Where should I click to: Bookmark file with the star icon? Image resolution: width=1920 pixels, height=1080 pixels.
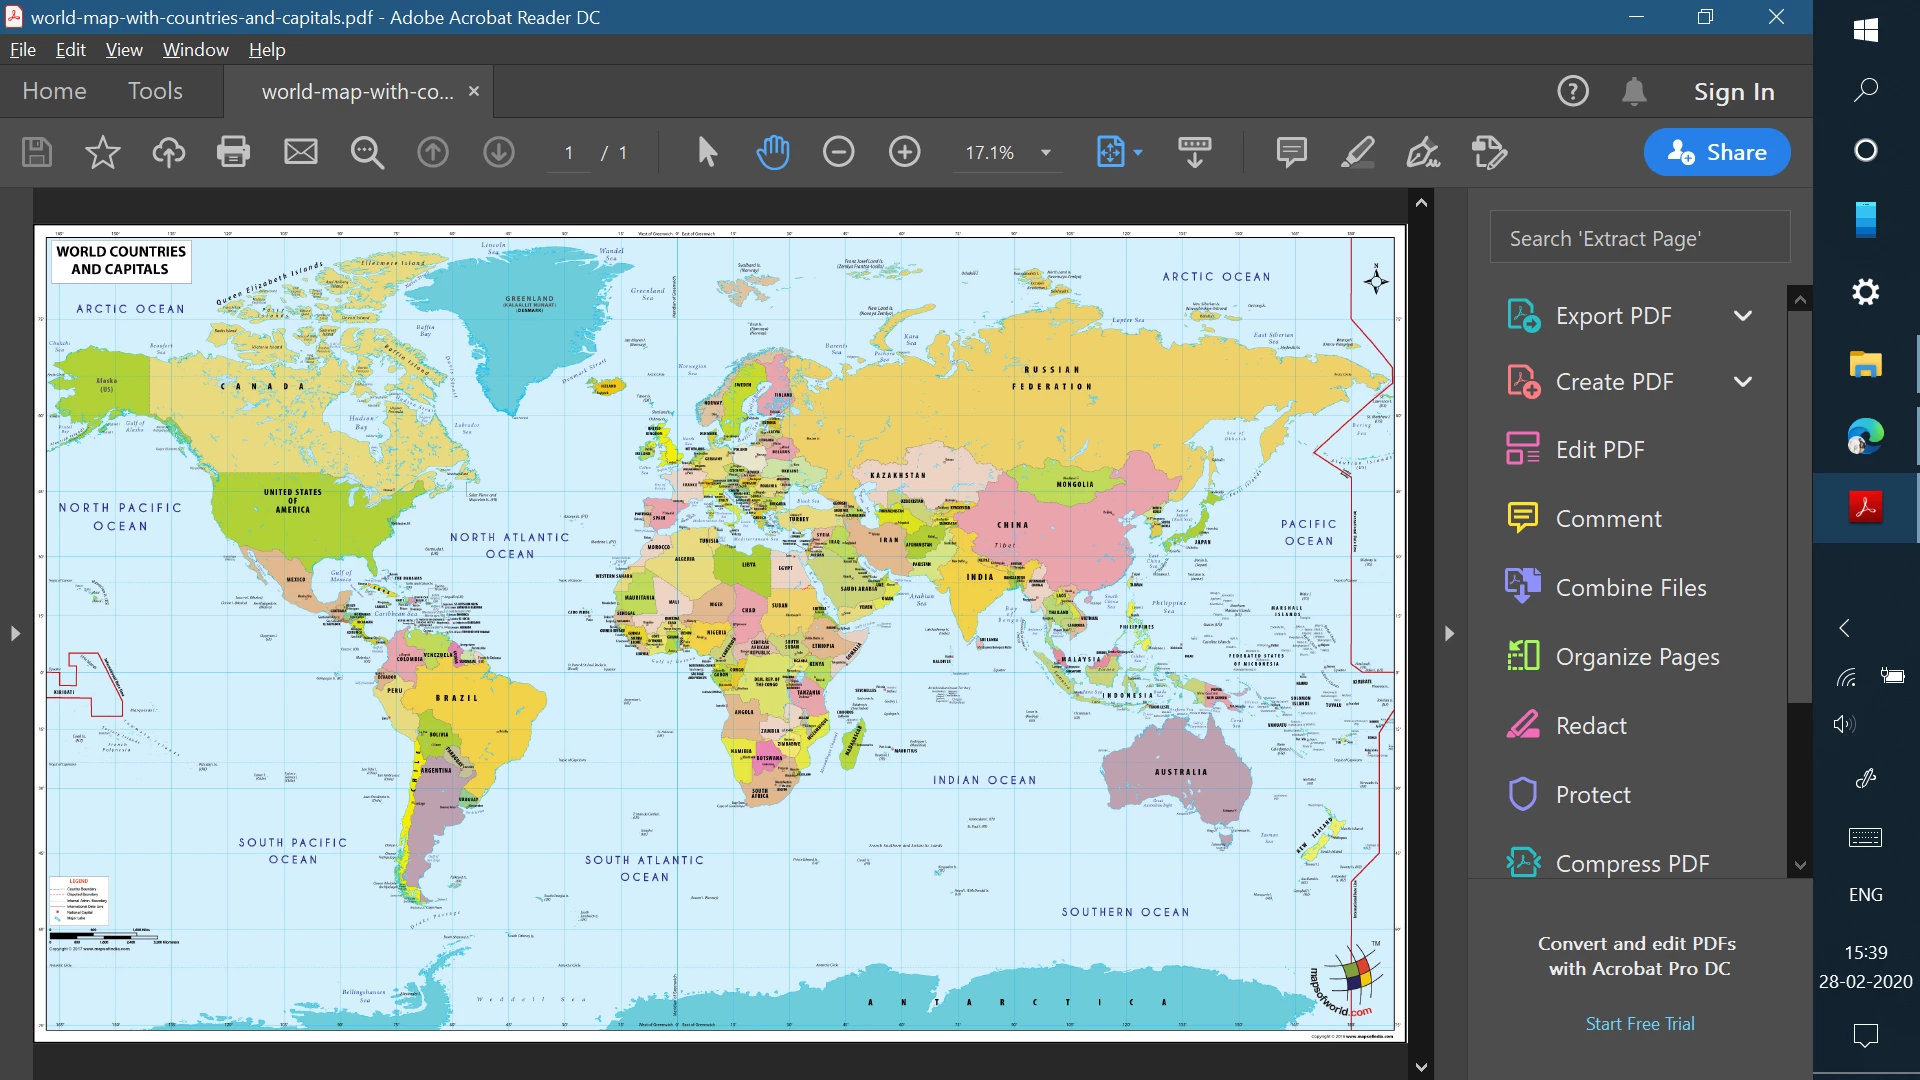pyautogui.click(x=102, y=152)
